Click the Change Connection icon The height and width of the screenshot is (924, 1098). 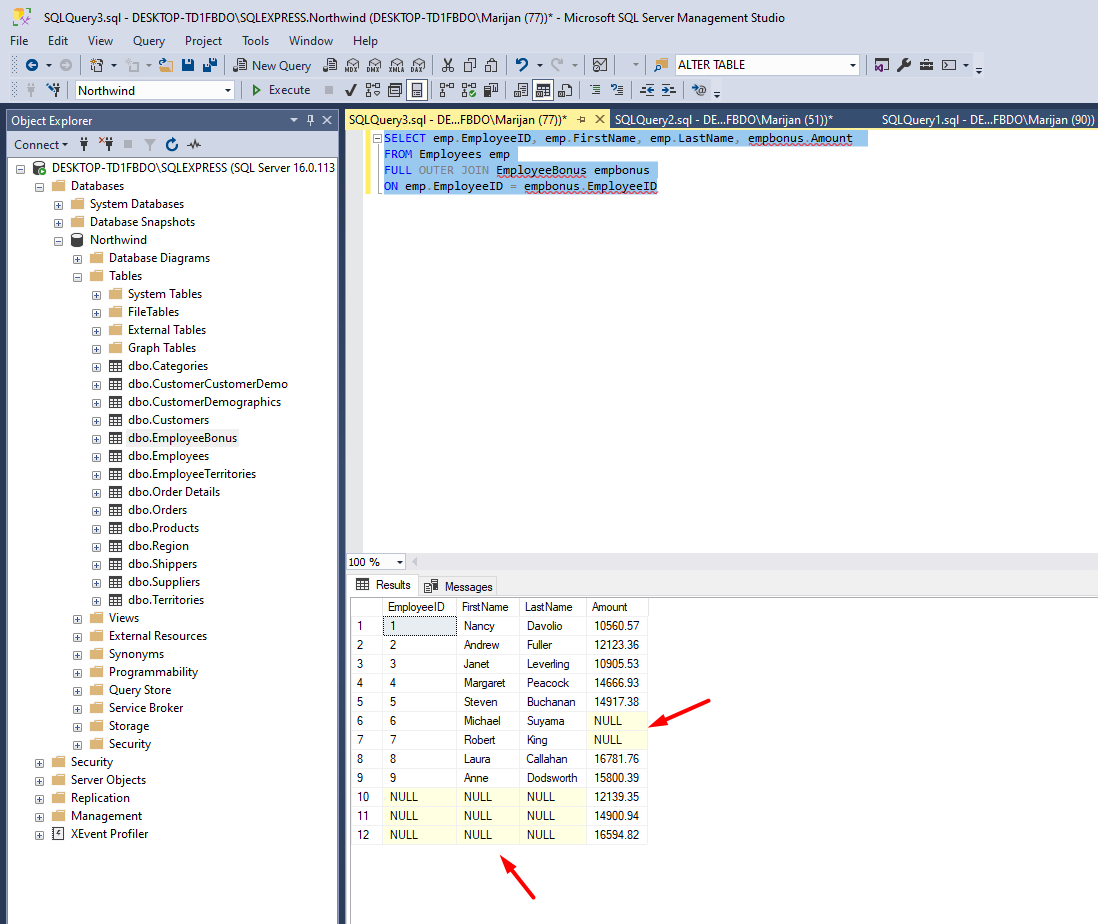[x=53, y=90]
